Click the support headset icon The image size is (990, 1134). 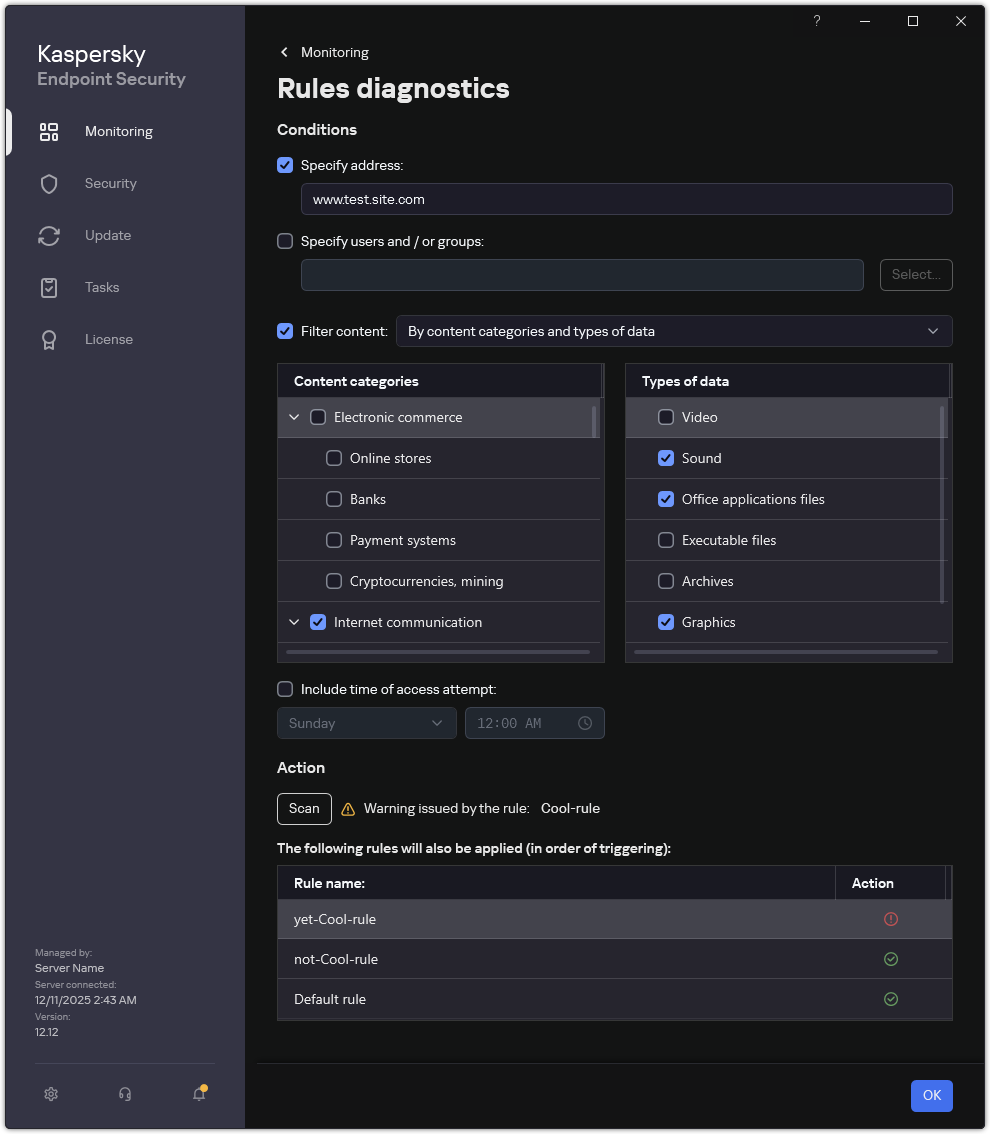click(x=125, y=1094)
